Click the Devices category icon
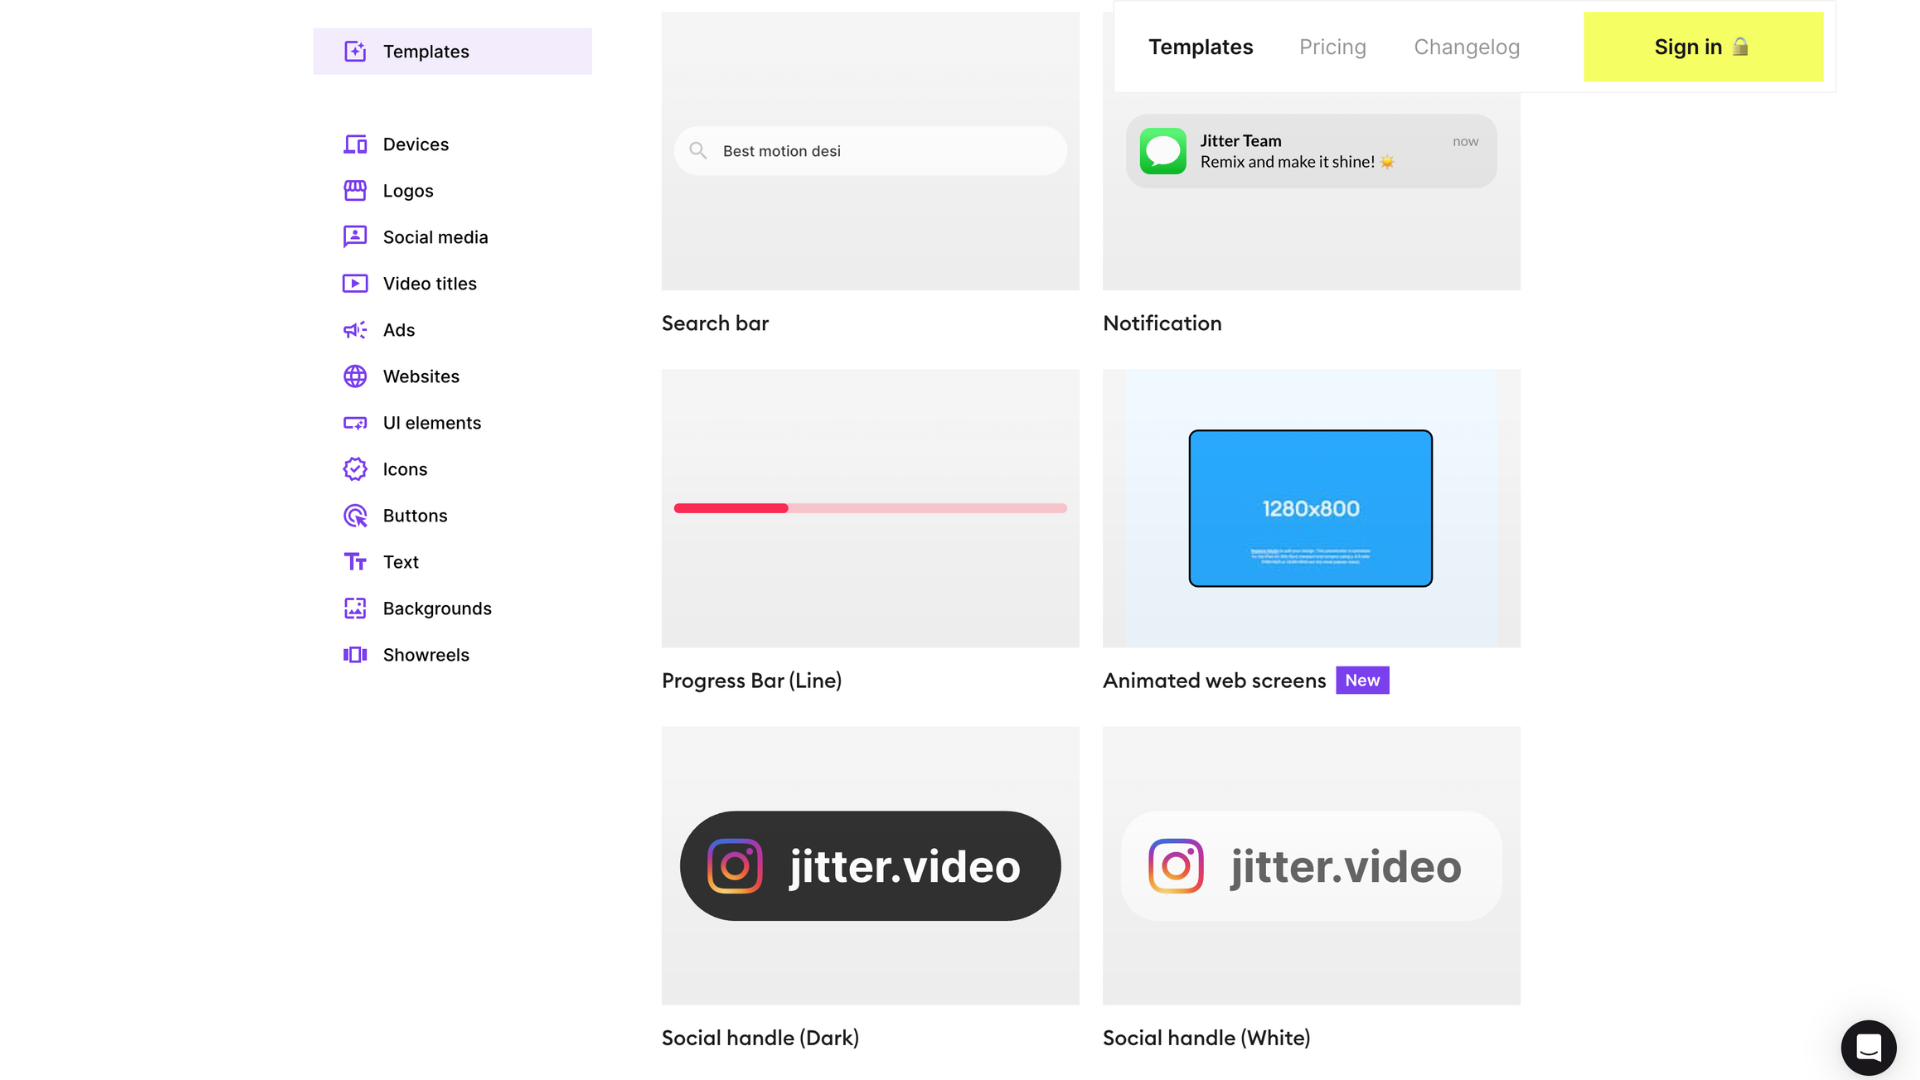This screenshot has height=1080, width=1920. point(355,144)
